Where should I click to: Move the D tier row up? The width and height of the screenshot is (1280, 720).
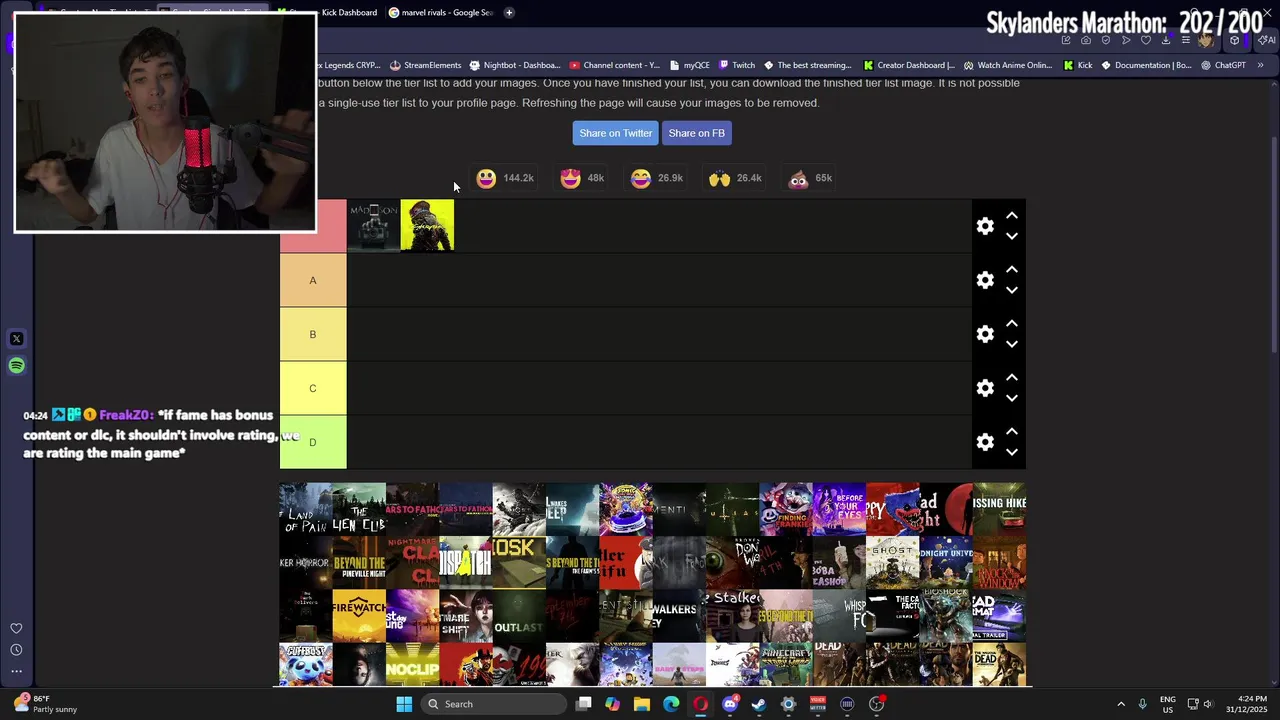tap(1012, 431)
